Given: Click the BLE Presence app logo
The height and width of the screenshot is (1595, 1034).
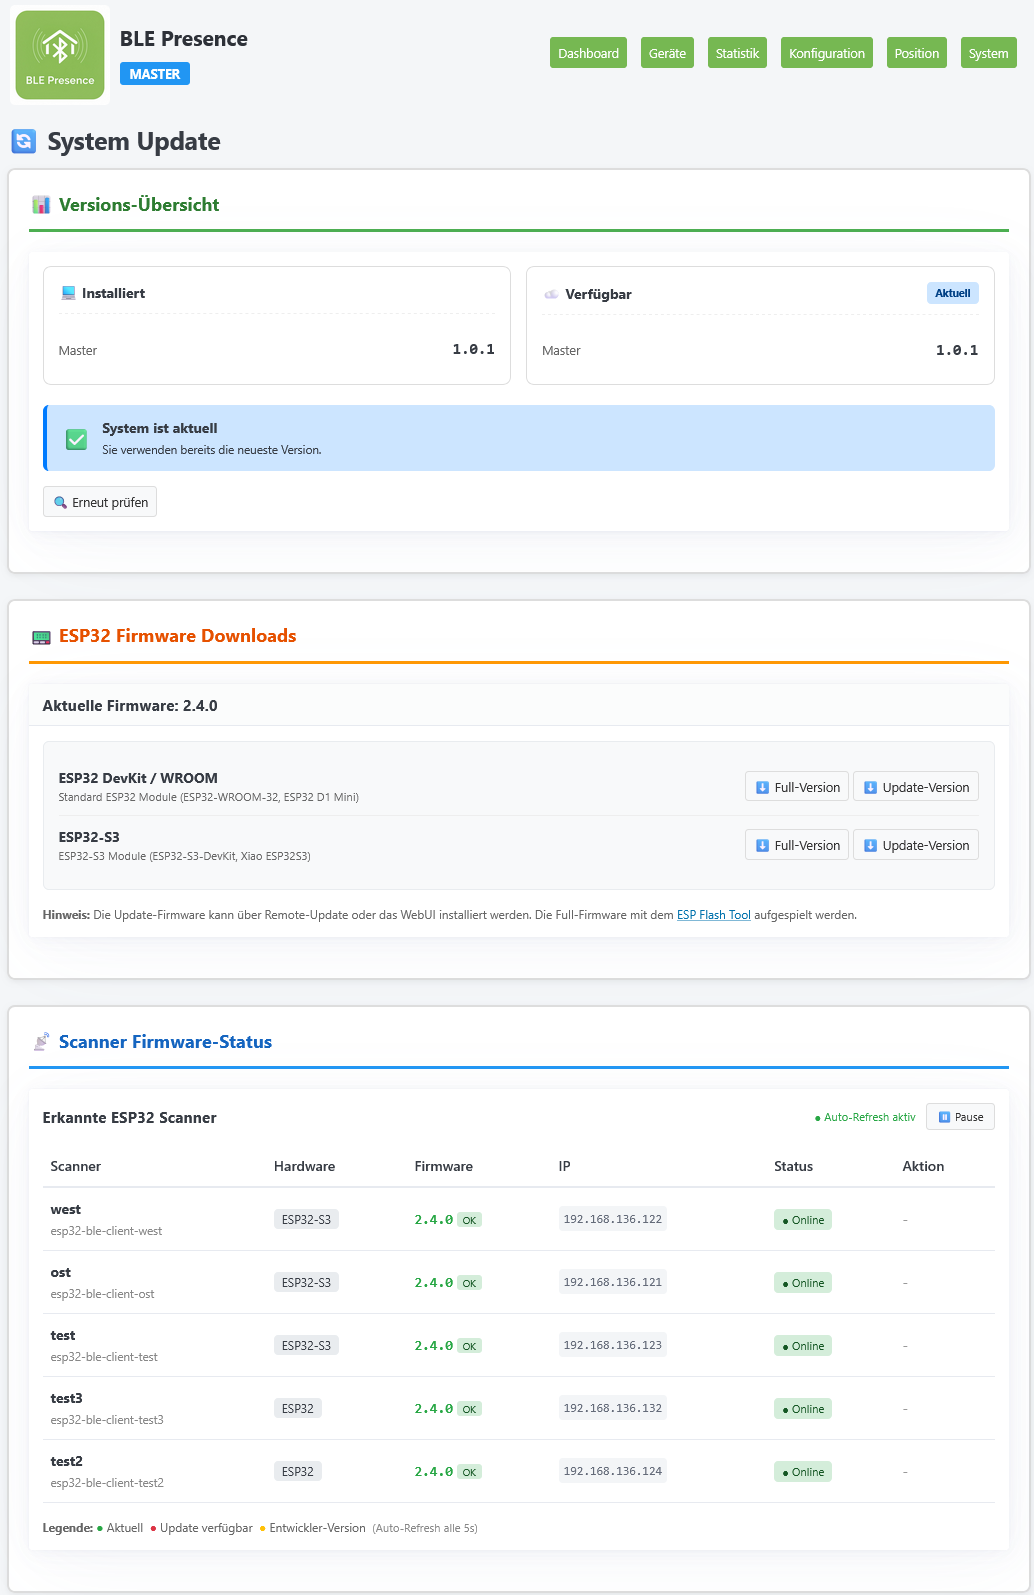Looking at the screenshot, I should click(60, 55).
